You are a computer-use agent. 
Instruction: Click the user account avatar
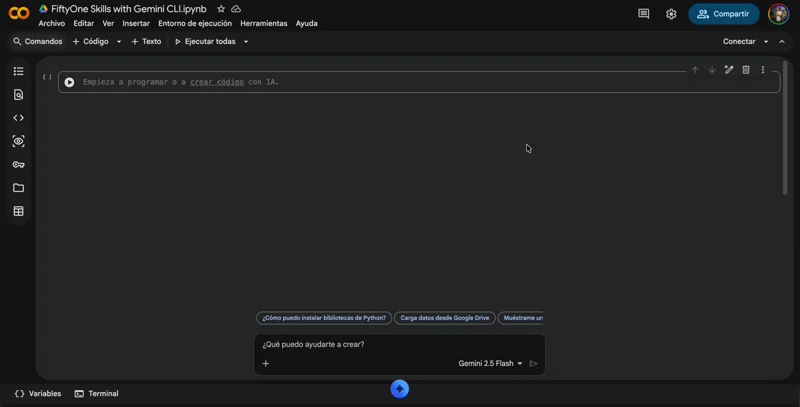click(779, 14)
